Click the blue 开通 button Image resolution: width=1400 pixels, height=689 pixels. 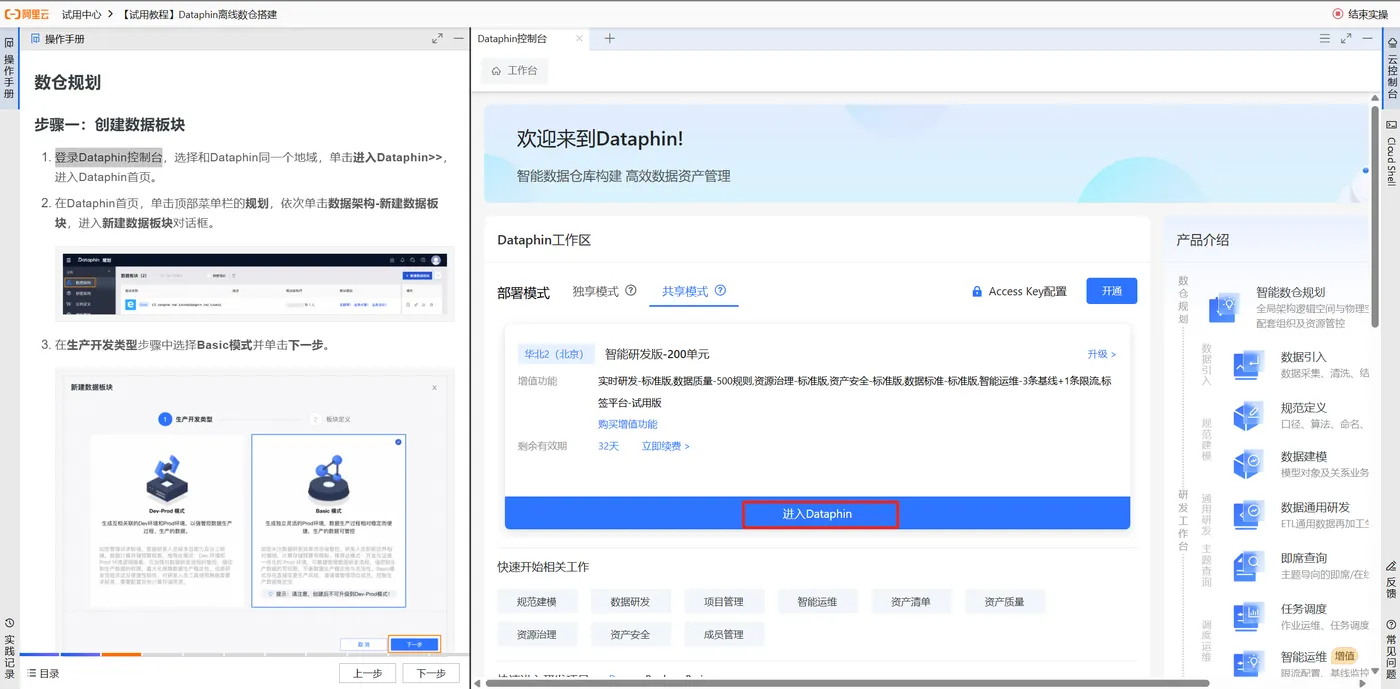coord(1112,291)
